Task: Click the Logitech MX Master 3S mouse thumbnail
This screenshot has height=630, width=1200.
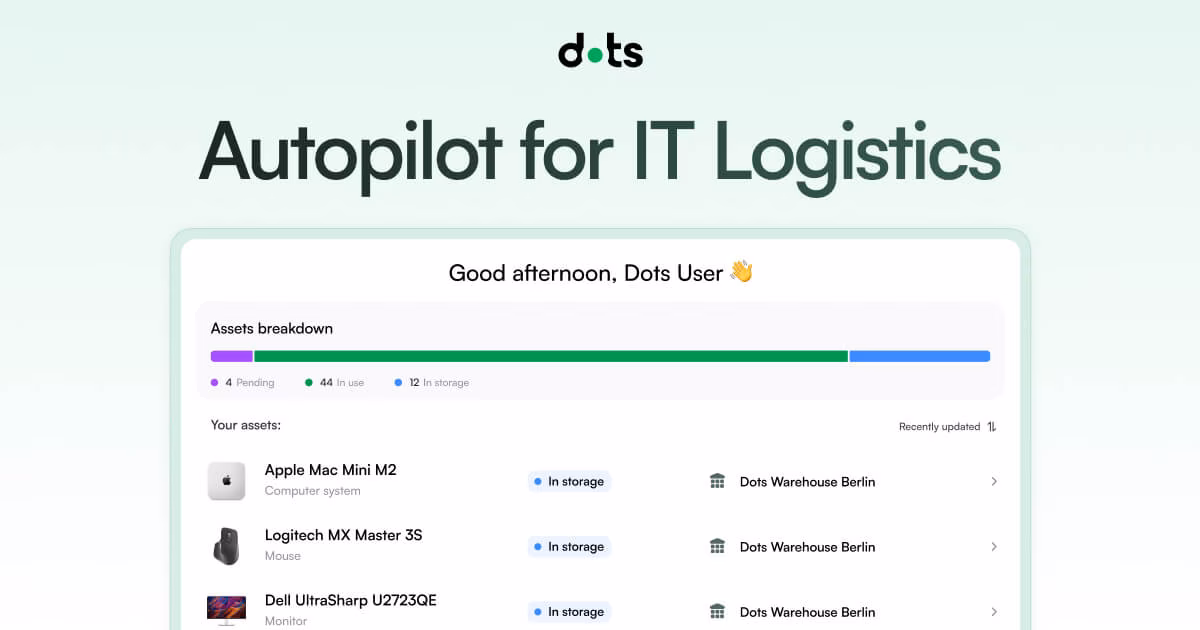Action: [x=226, y=546]
